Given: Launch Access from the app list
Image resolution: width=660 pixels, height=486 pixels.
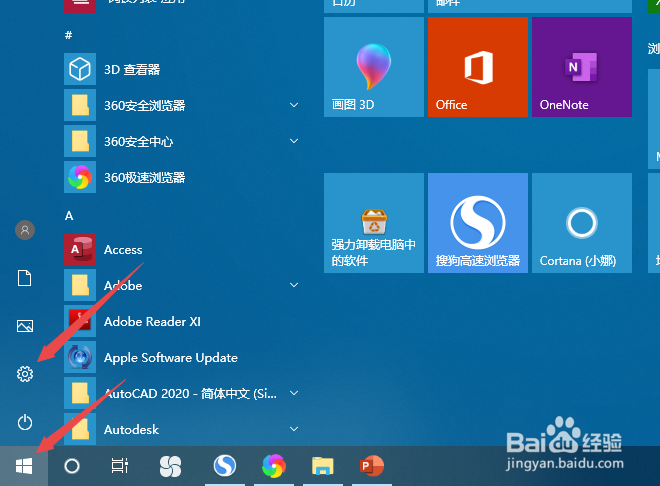Looking at the screenshot, I should (x=183, y=250).
